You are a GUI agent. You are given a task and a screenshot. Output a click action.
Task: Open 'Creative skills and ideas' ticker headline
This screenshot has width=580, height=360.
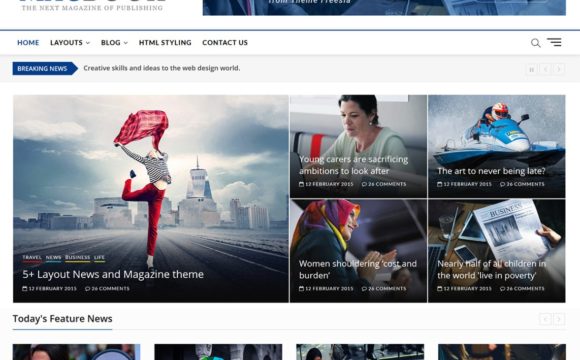tap(162, 68)
